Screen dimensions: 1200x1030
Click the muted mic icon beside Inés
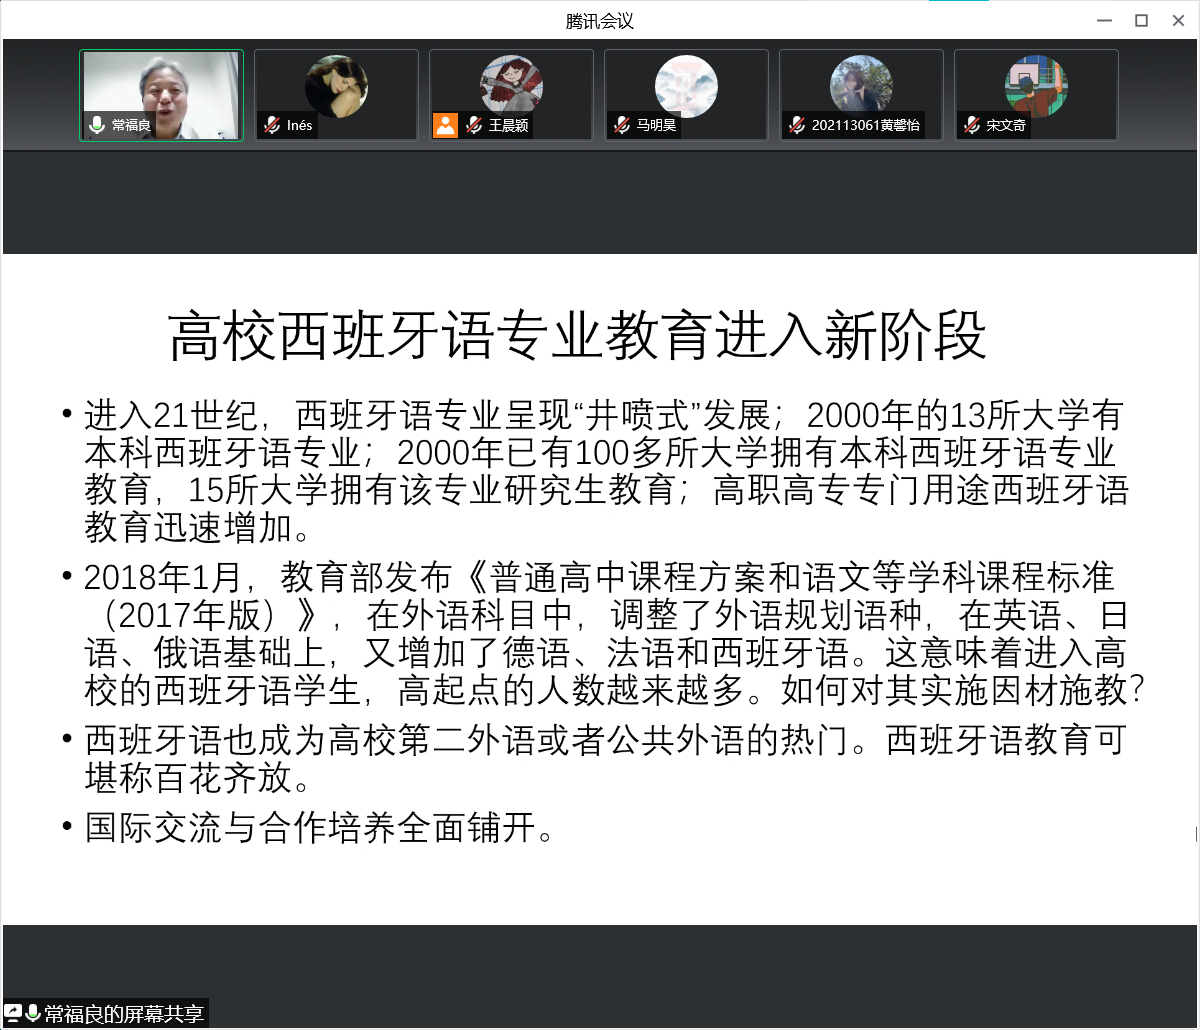(271, 125)
